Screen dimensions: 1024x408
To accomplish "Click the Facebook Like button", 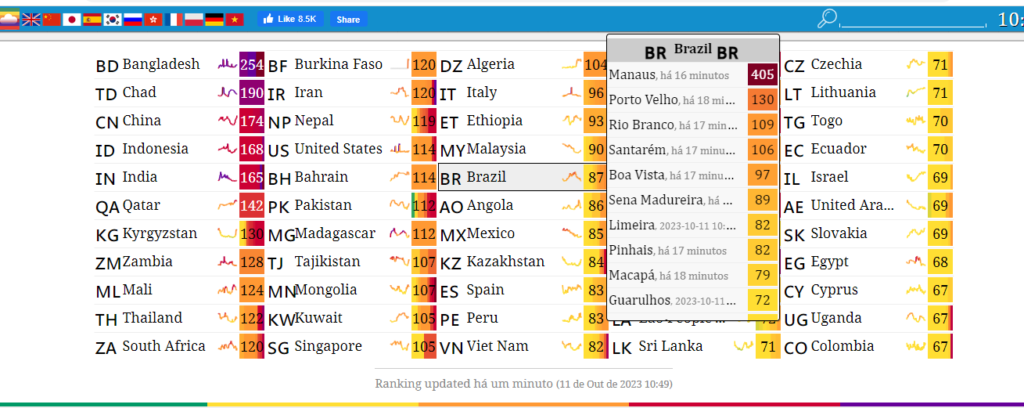I will [x=288, y=19].
